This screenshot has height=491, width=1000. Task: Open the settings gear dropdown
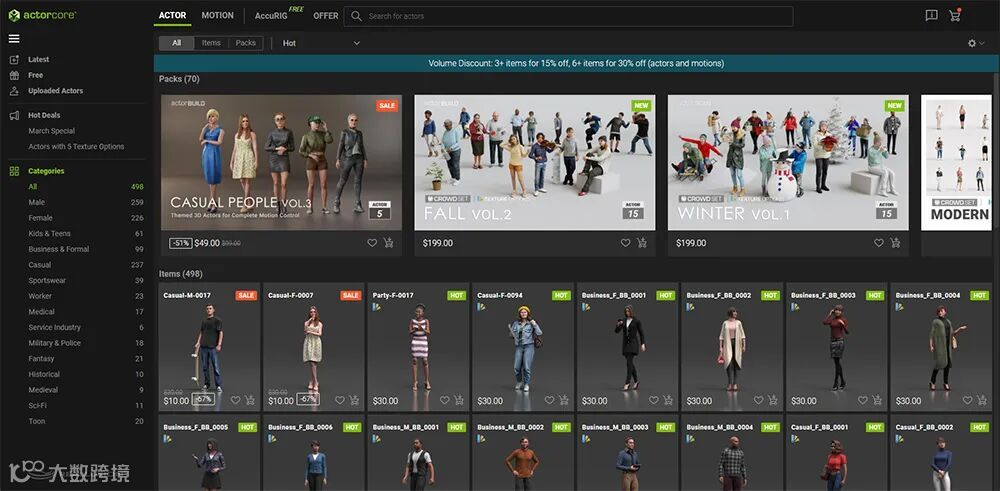tap(976, 43)
